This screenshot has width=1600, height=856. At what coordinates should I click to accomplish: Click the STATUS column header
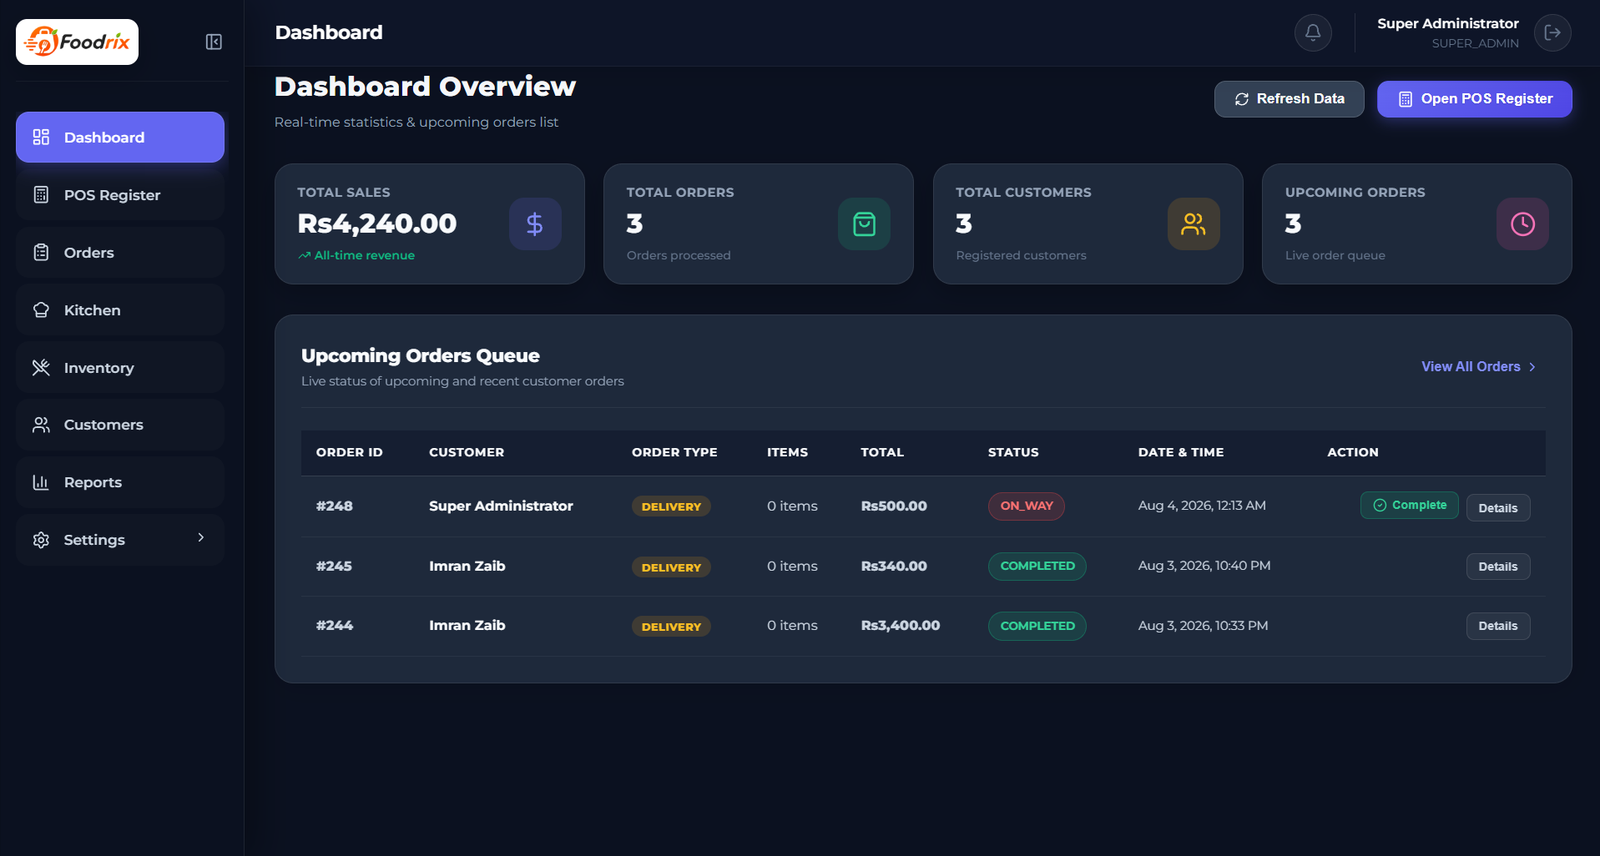click(1013, 452)
